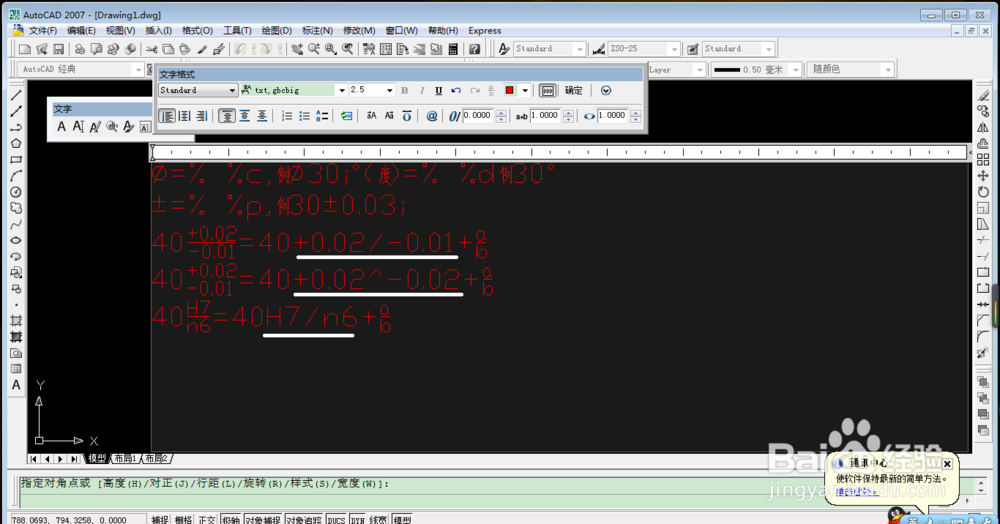Image resolution: width=1000 pixels, height=524 pixels.
Task: Toggle the ruler display button
Action: [x=547, y=91]
